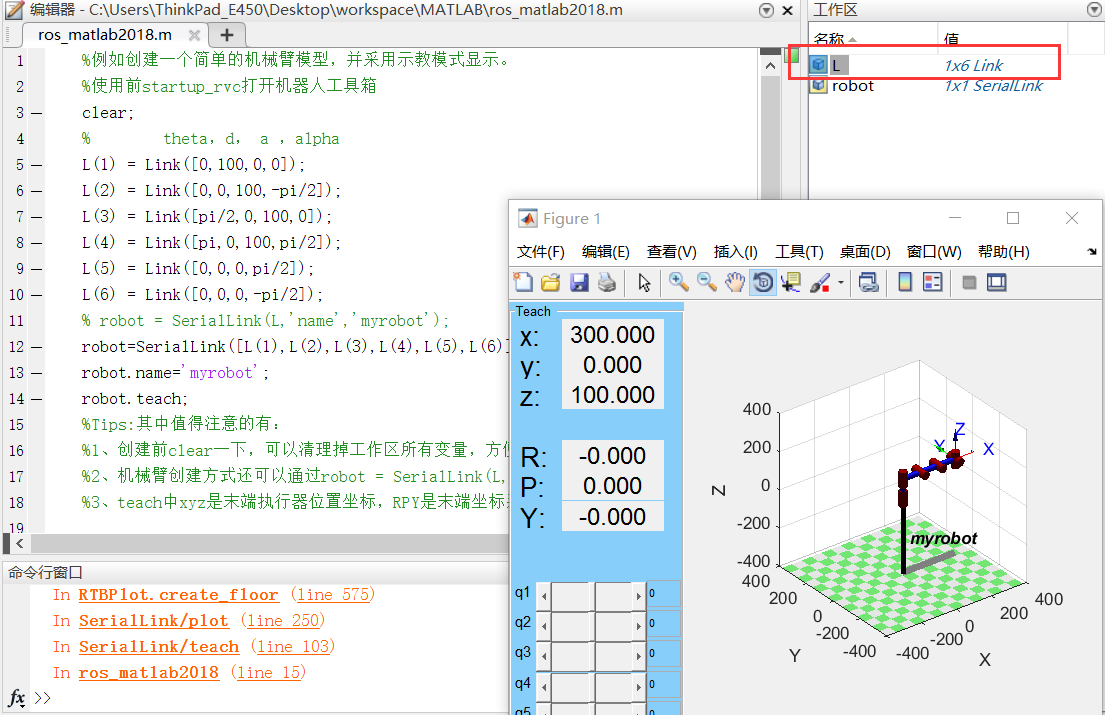Click the q1 value input field
Screen dimensions: 1105x715
663,594
